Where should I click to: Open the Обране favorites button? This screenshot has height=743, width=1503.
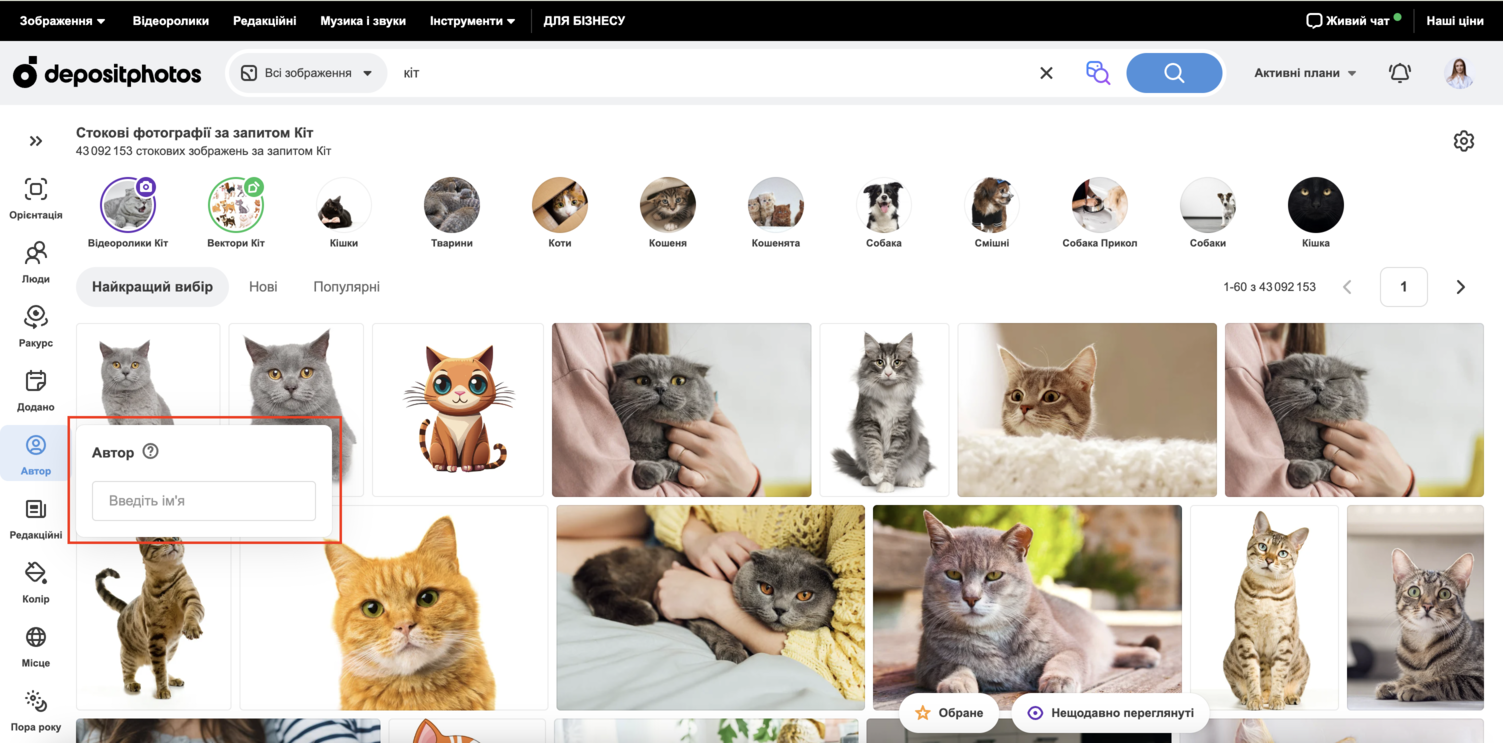coord(949,713)
